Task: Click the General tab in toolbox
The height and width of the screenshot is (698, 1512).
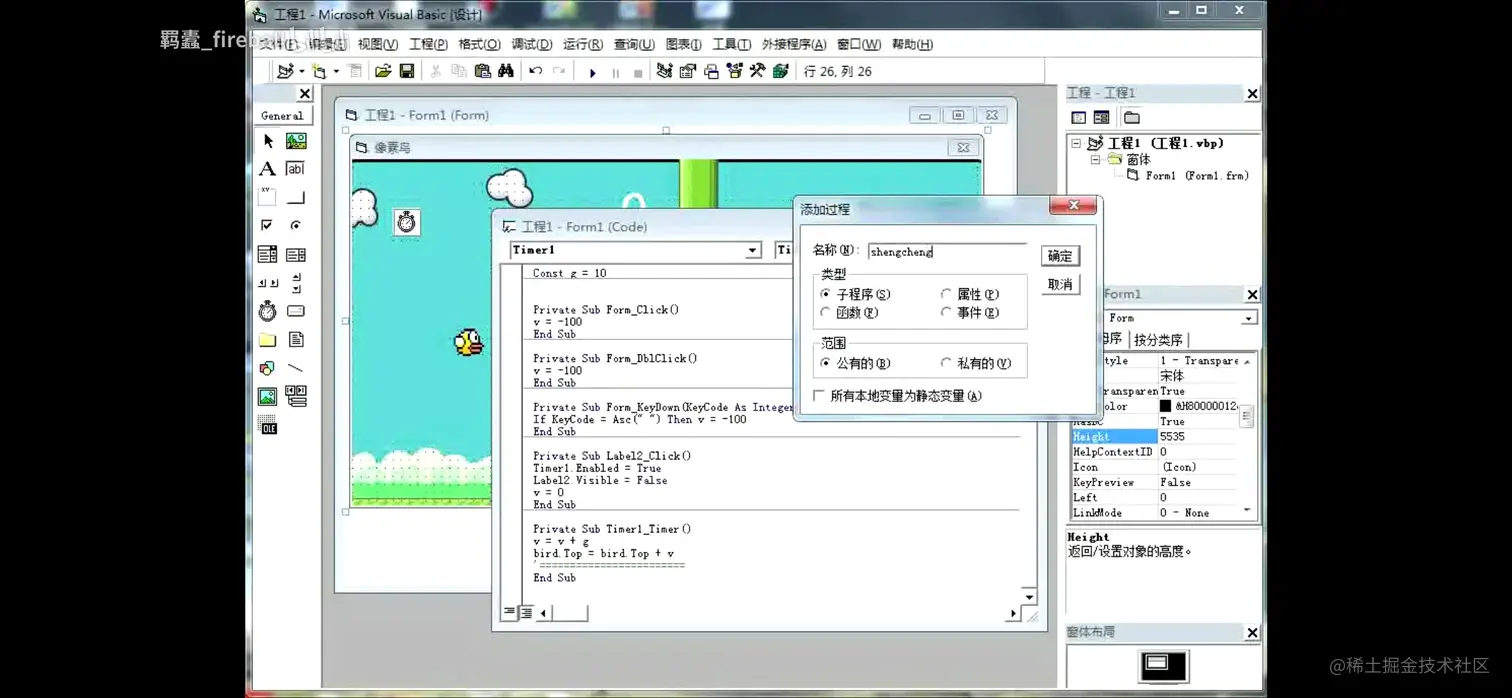Action: [x=282, y=115]
